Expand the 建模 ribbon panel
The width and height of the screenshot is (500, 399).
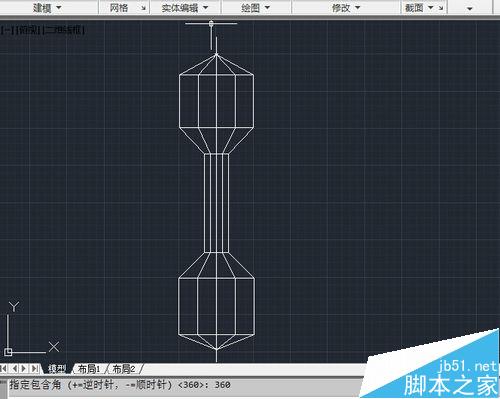coord(47,7)
